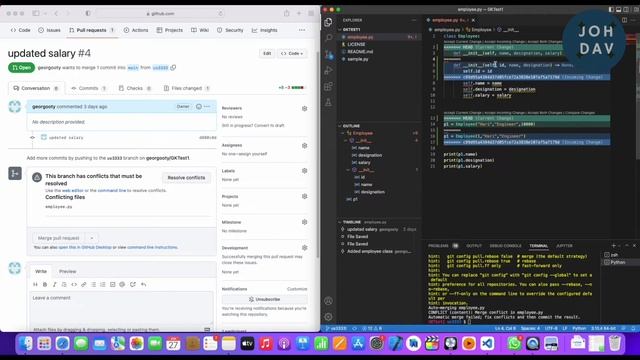This screenshot has height=360, width=640.
Task: Insert code snippet in comment toolbar
Action: pos(74,284)
